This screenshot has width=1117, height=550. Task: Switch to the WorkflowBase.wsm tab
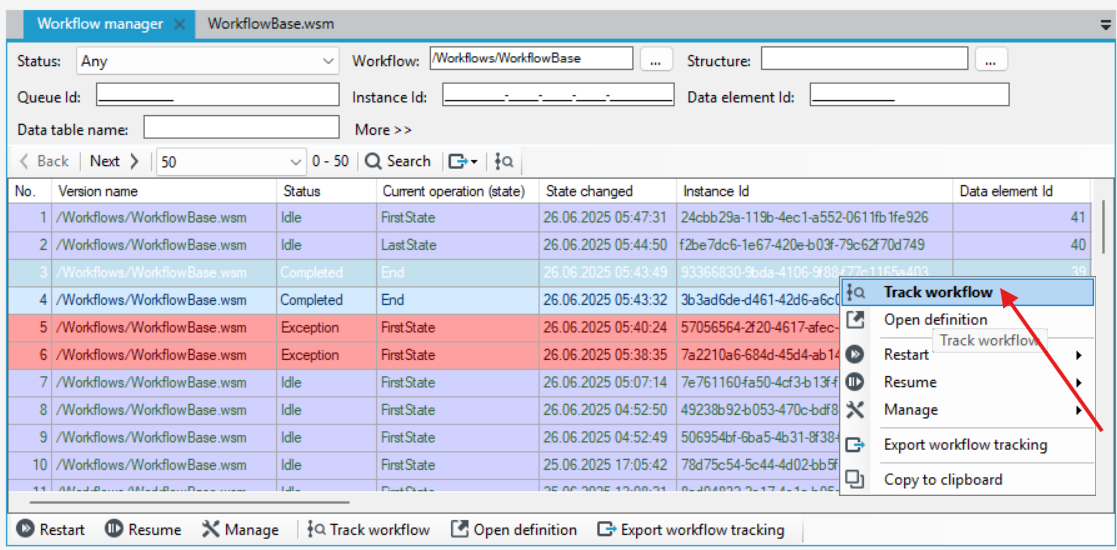coord(271,24)
